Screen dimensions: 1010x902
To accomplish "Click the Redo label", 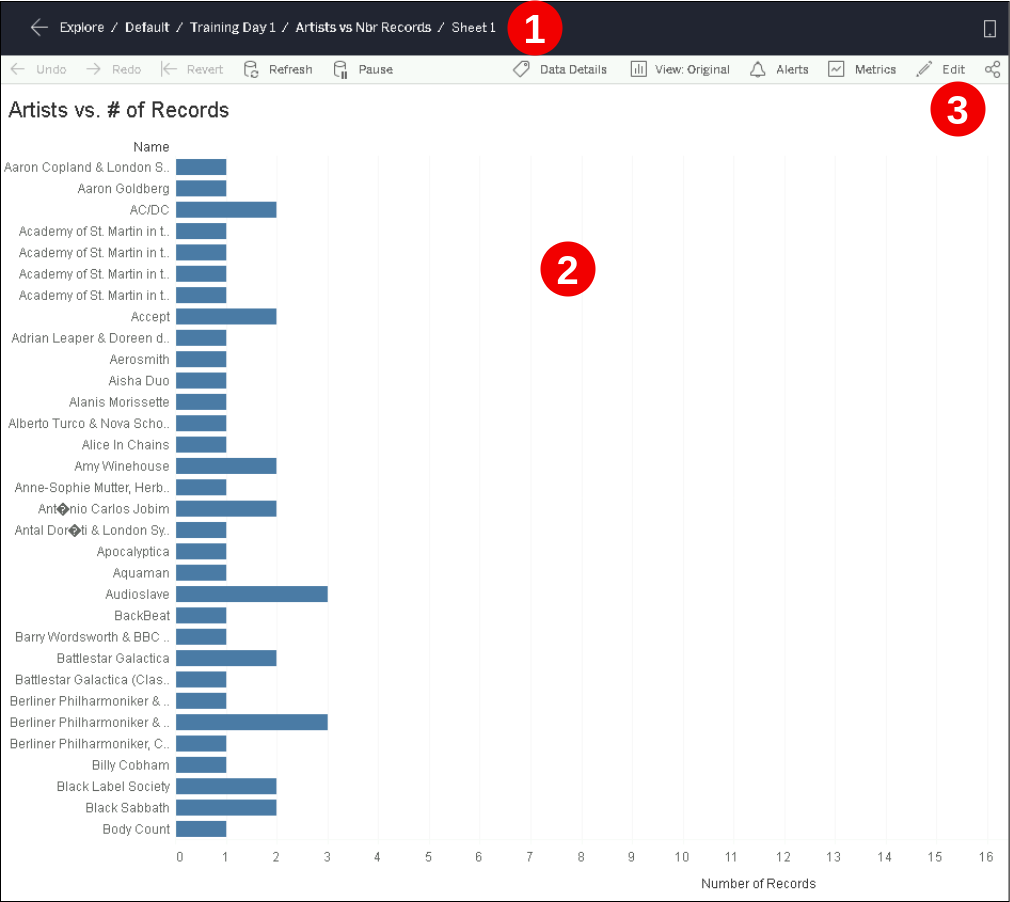I will tap(126, 70).
